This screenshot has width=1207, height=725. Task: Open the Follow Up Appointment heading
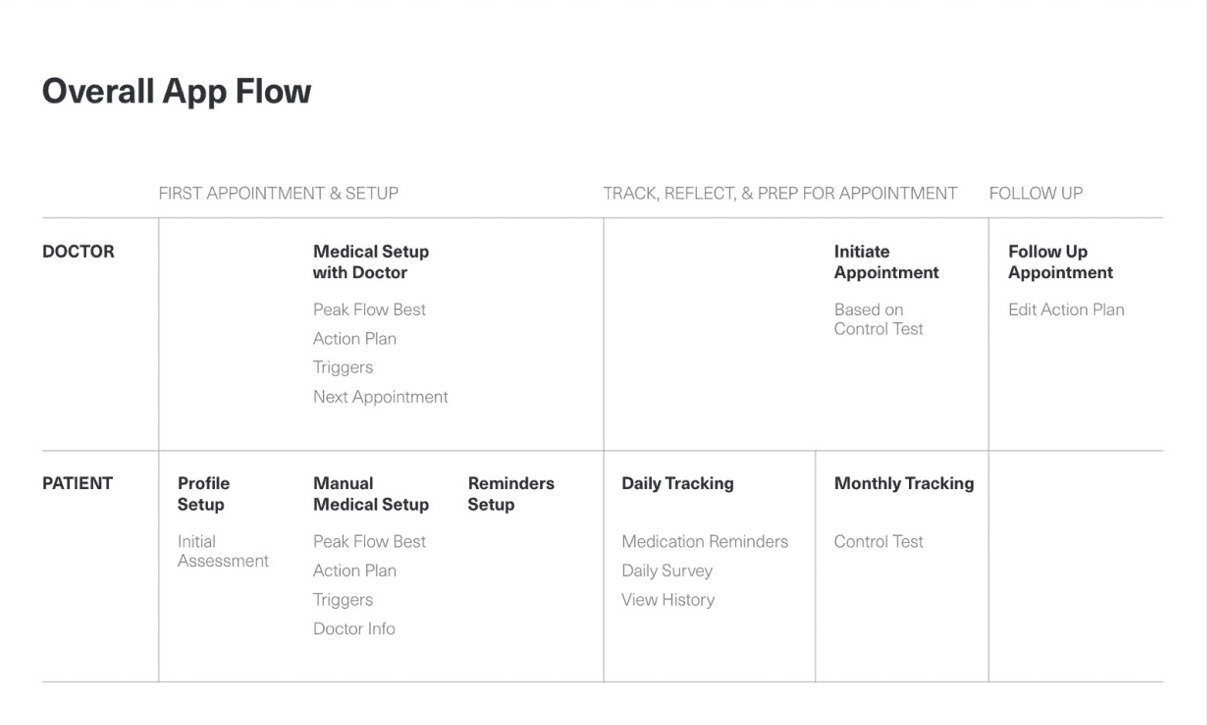click(1060, 262)
